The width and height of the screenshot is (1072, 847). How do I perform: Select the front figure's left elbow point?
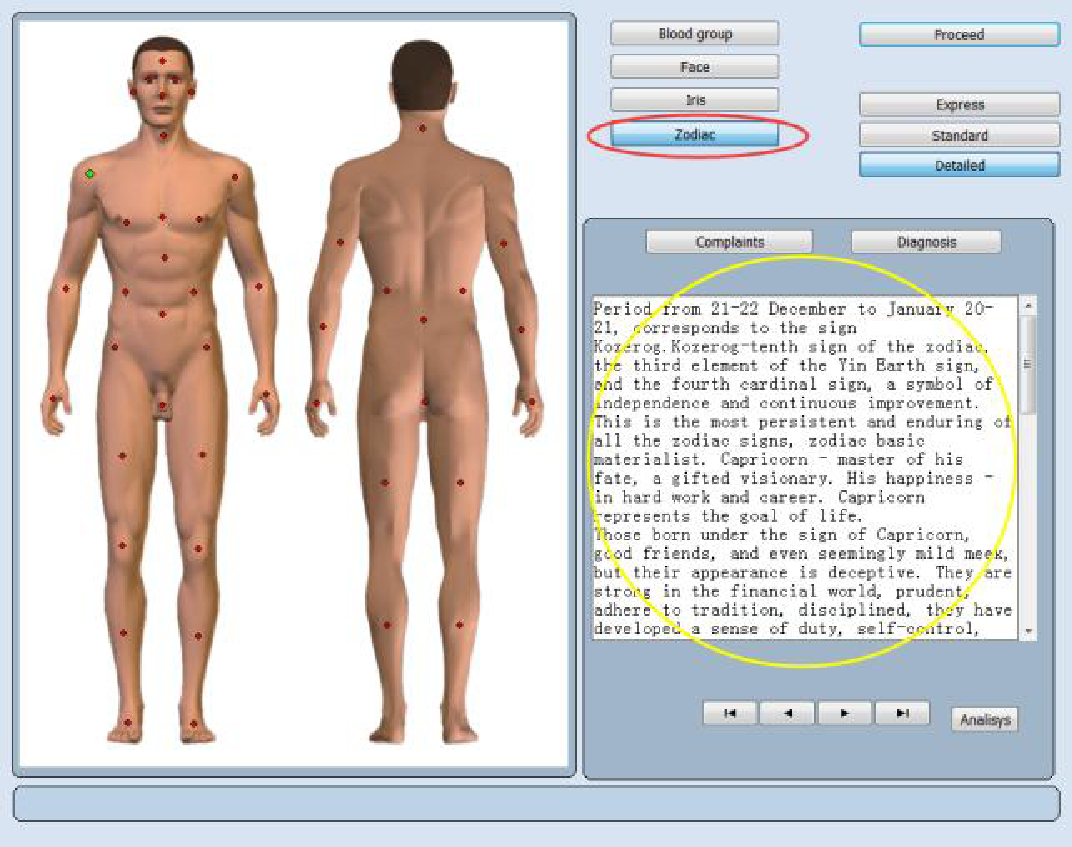pyautogui.click(x=258, y=286)
